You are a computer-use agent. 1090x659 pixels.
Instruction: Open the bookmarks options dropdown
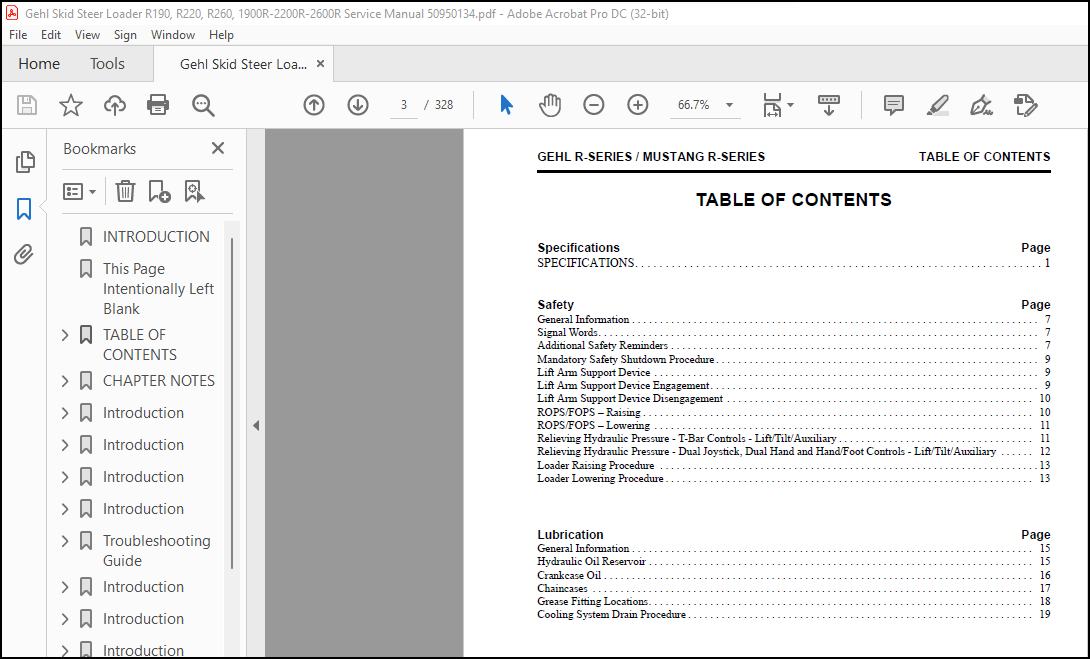(79, 191)
